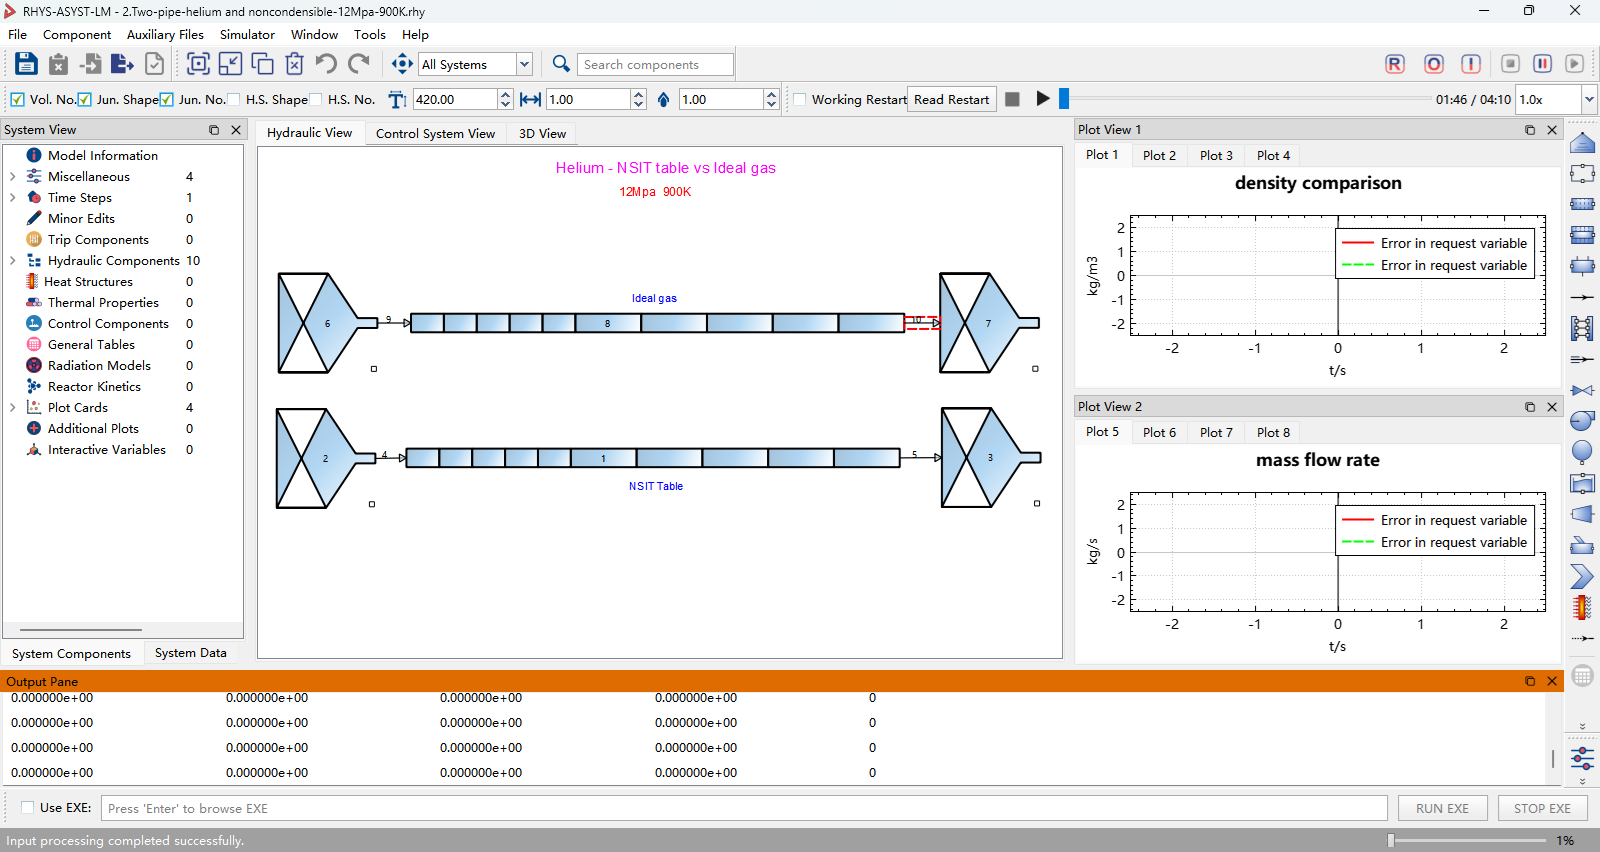The image size is (1600, 852).
Task: Toggle the Jun. No. checkbox
Action: tap(166, 99)
